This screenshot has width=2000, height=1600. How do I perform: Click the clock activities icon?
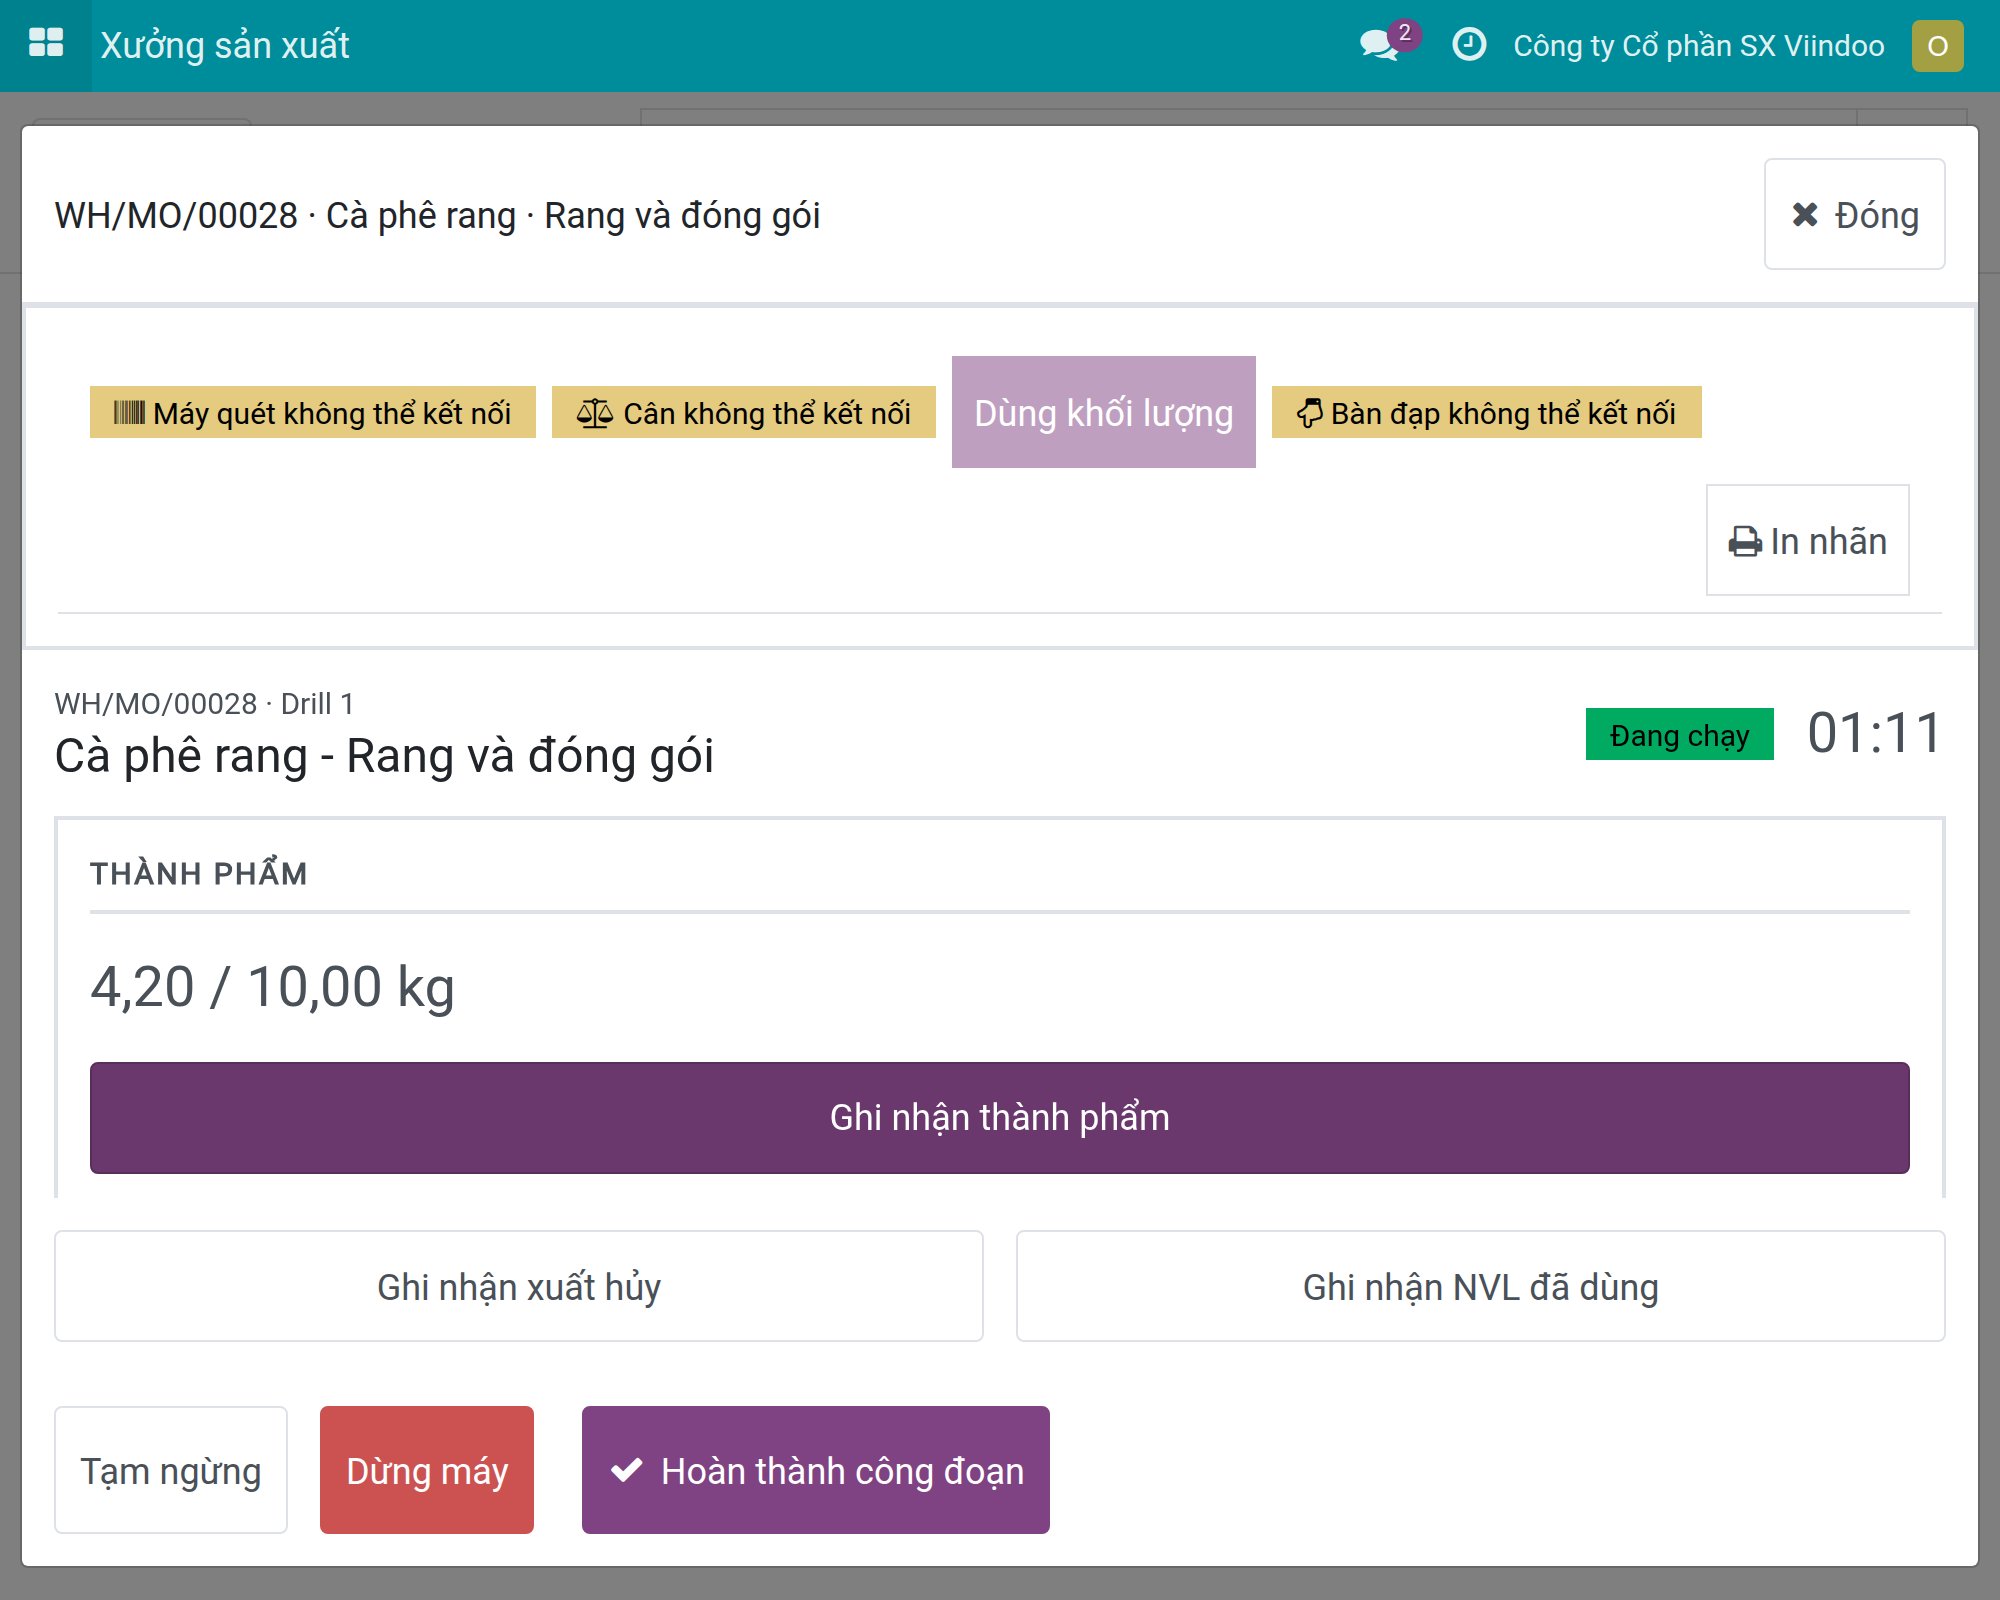(1469, 45)
